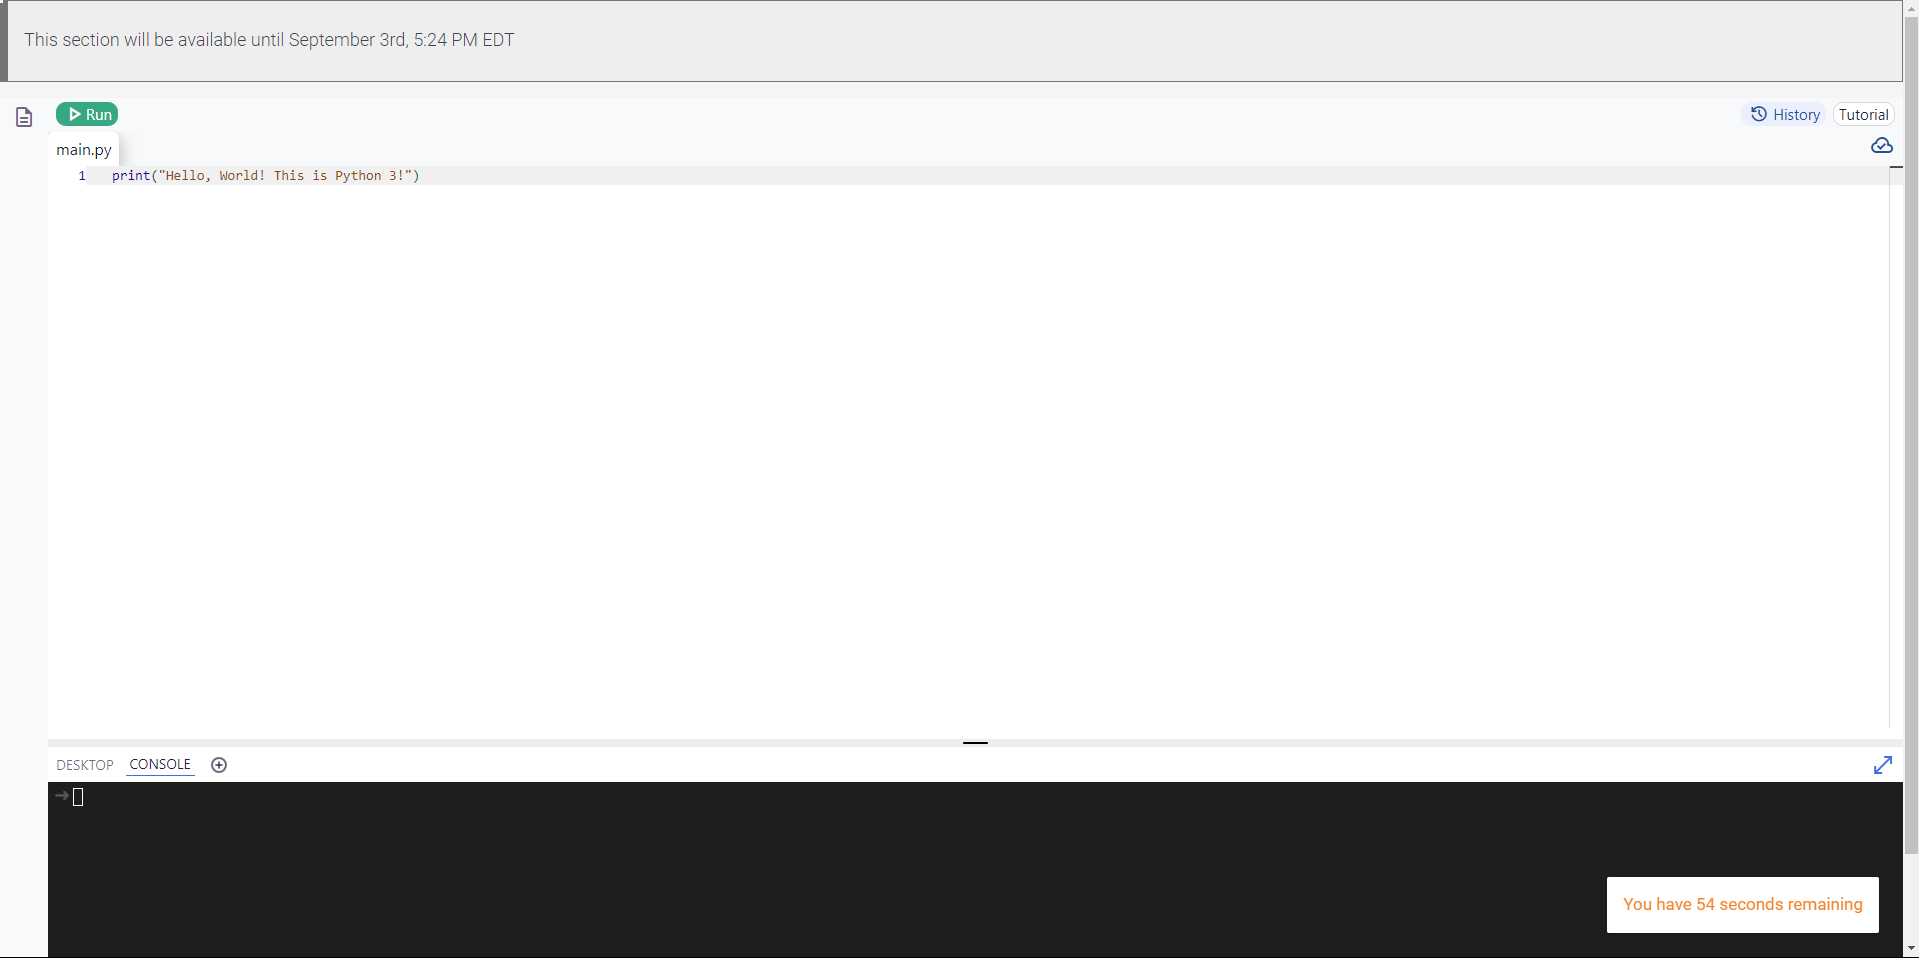Image resolution: width=1919 pixels, height=958 pixels.
Task: Click the scrollbar down arrow
Action: pos(1911,949)
